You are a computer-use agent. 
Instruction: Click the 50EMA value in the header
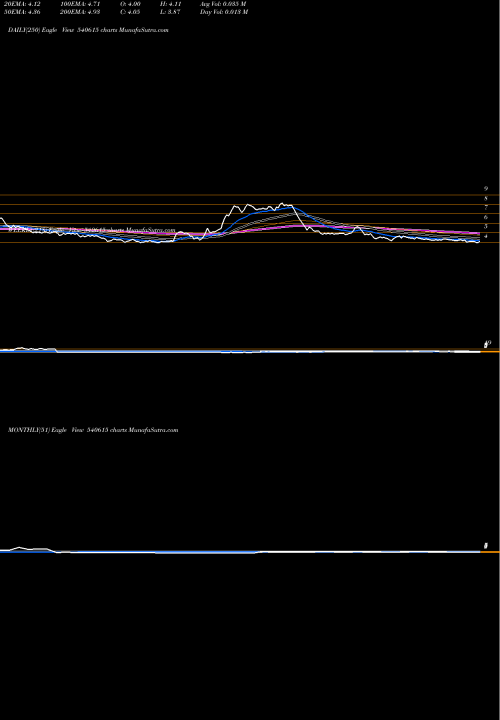[21, 12]
